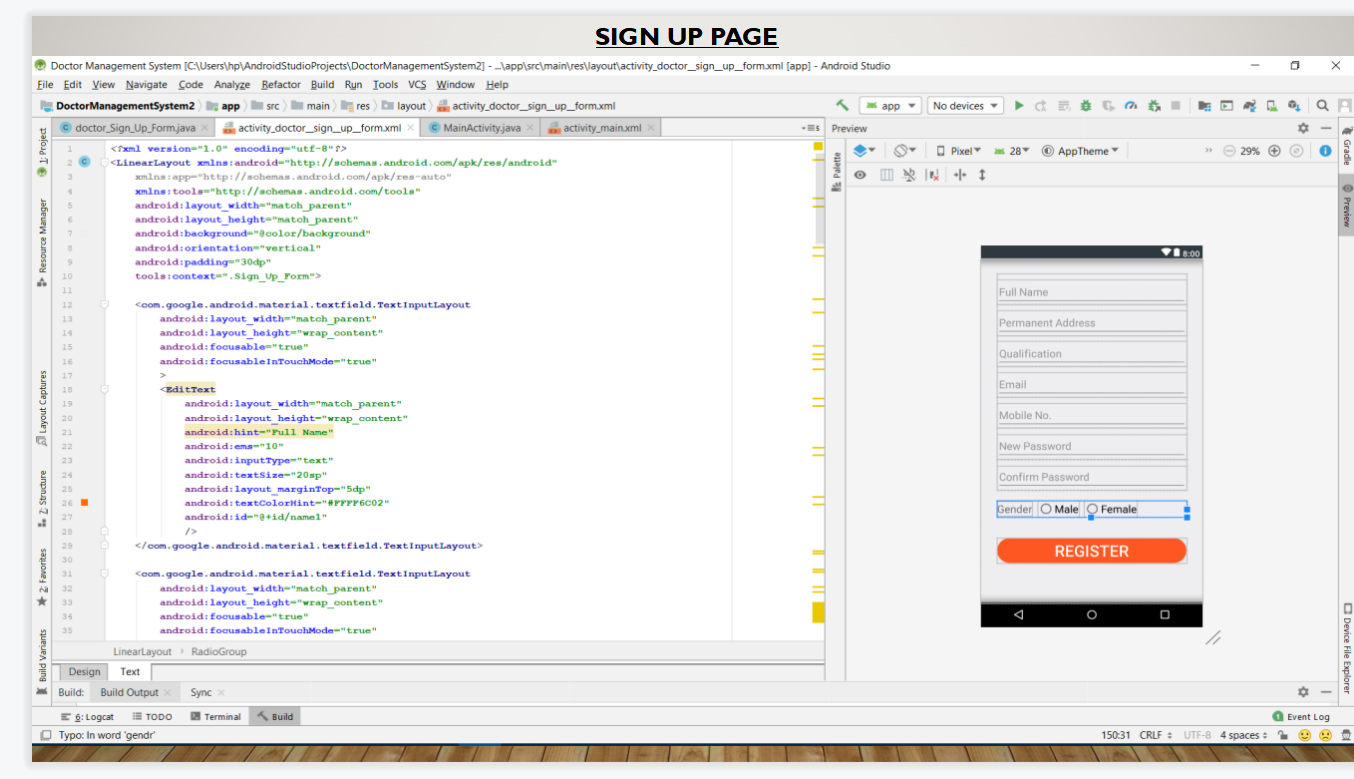The height and width of the screenshot is (779, 1354).
Task: Start debugging with the bug icon
Action: click(1086, 105)
